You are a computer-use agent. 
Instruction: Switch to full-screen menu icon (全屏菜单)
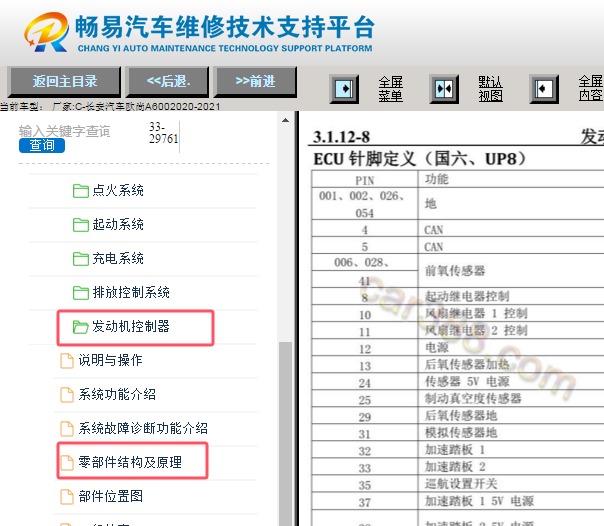(344, 89)
